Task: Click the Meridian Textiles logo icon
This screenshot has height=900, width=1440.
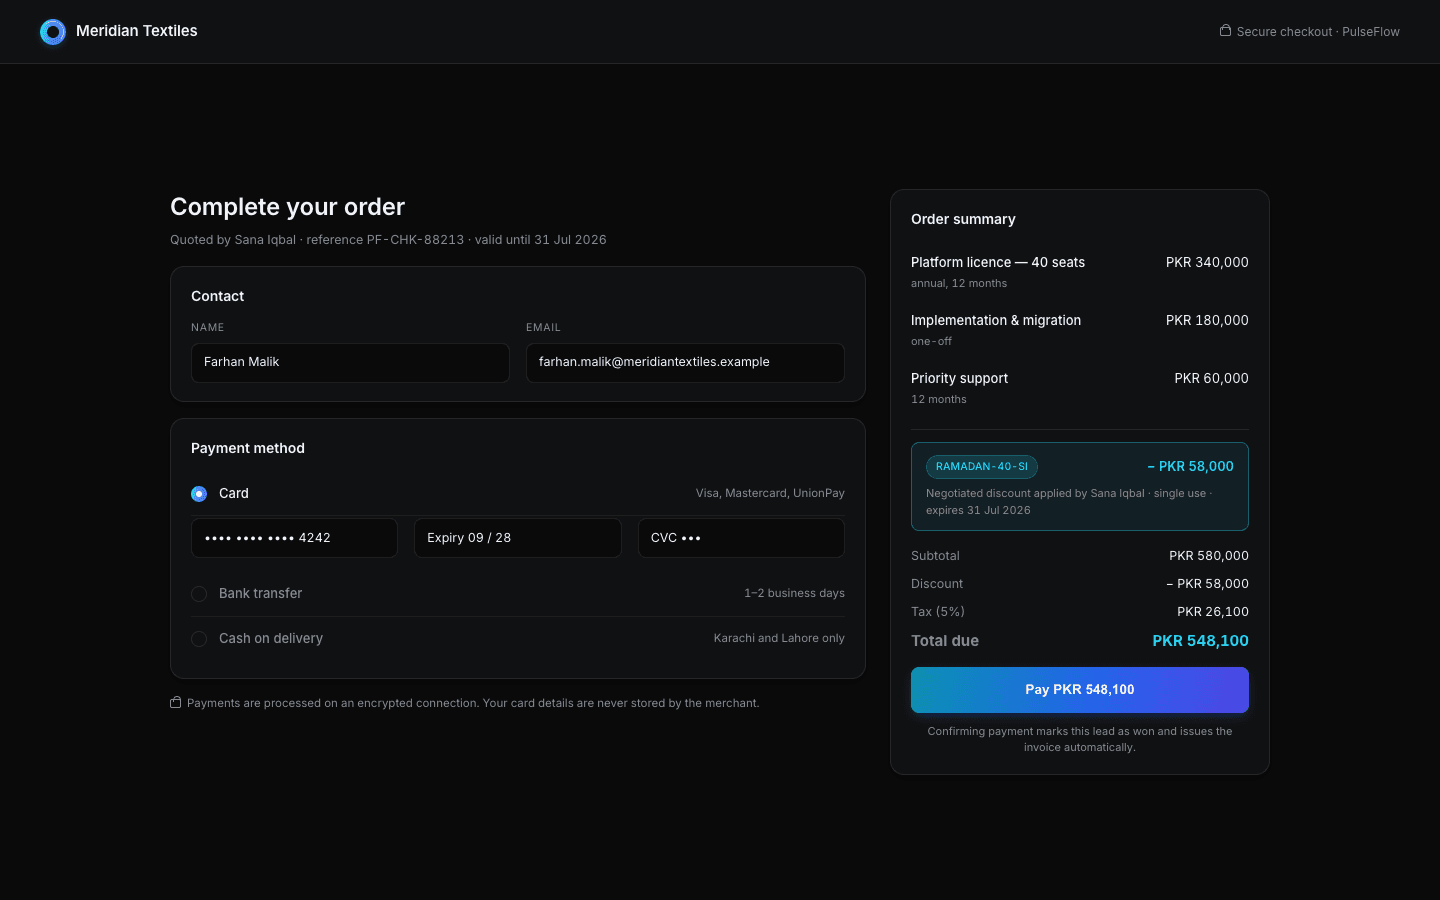Action: click(x=53, y=32)
